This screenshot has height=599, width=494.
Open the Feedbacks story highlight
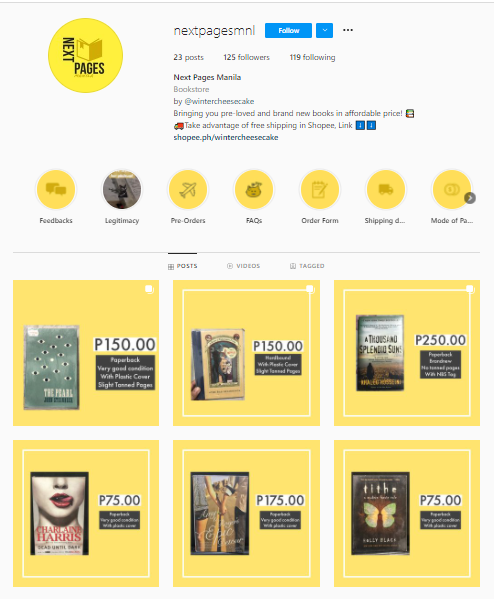pyautogui.click(x=56, y=189)
